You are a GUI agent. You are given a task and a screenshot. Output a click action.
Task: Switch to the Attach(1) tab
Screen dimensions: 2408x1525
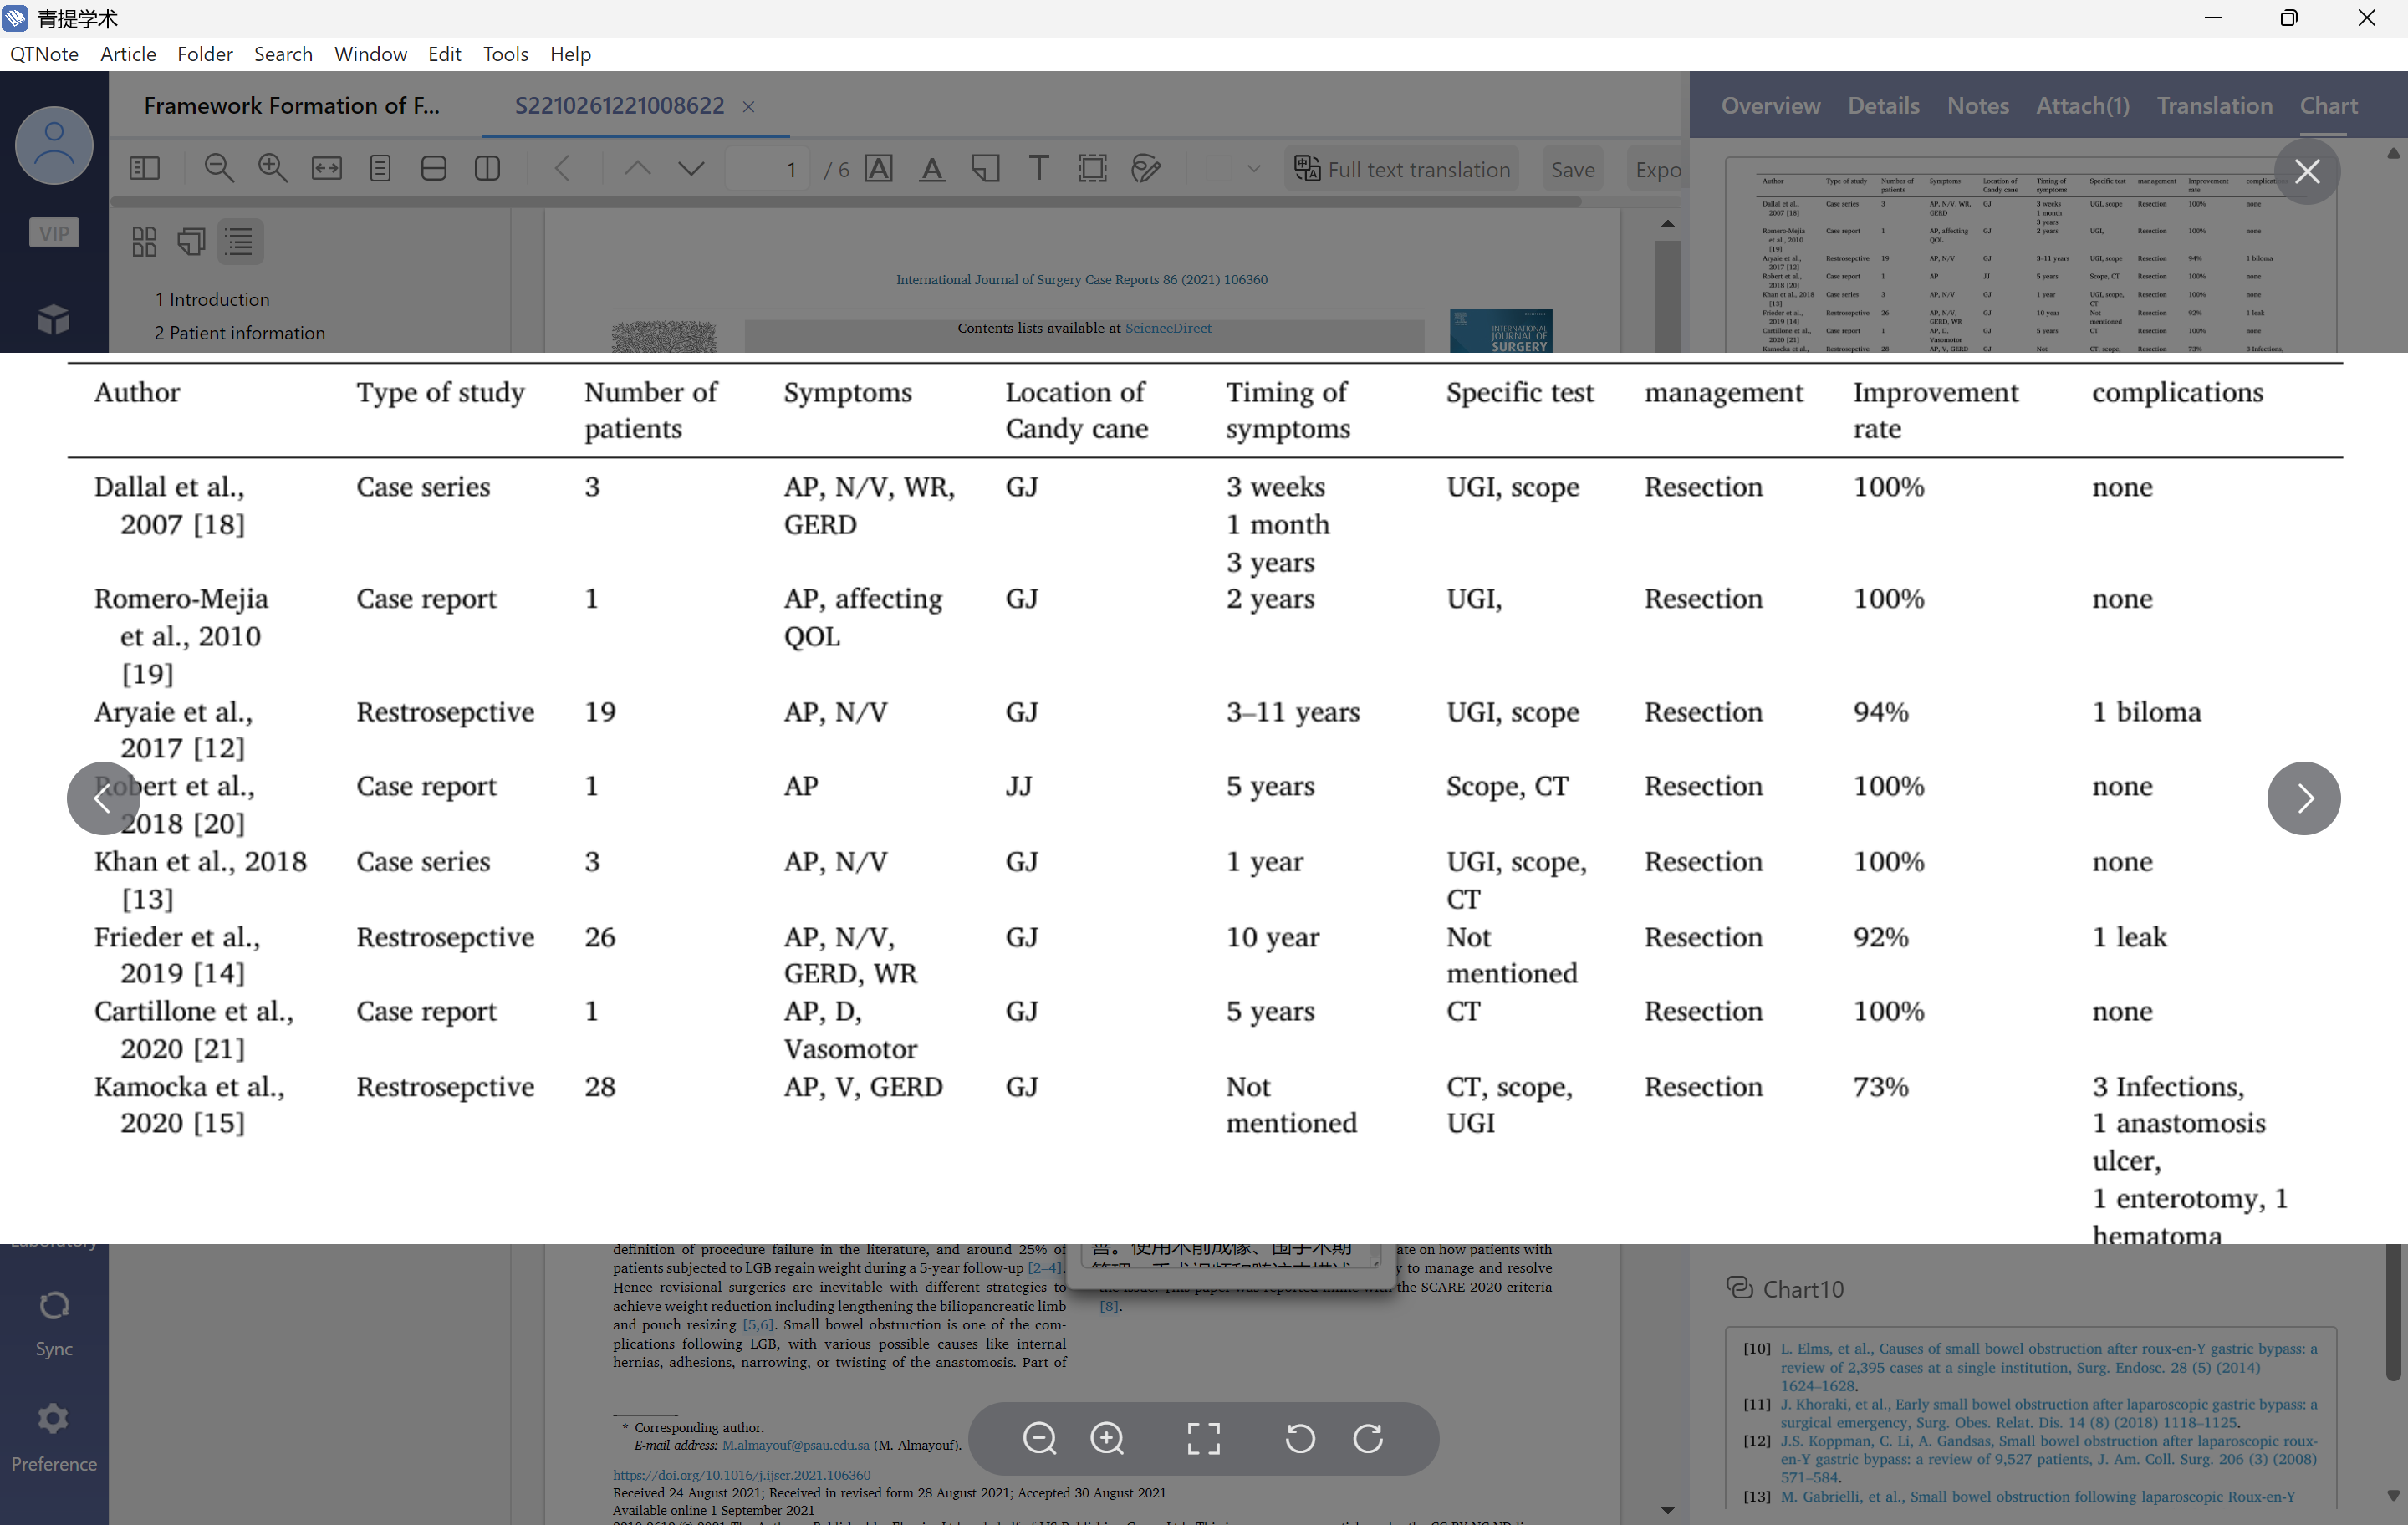(x=2083, y=105)
